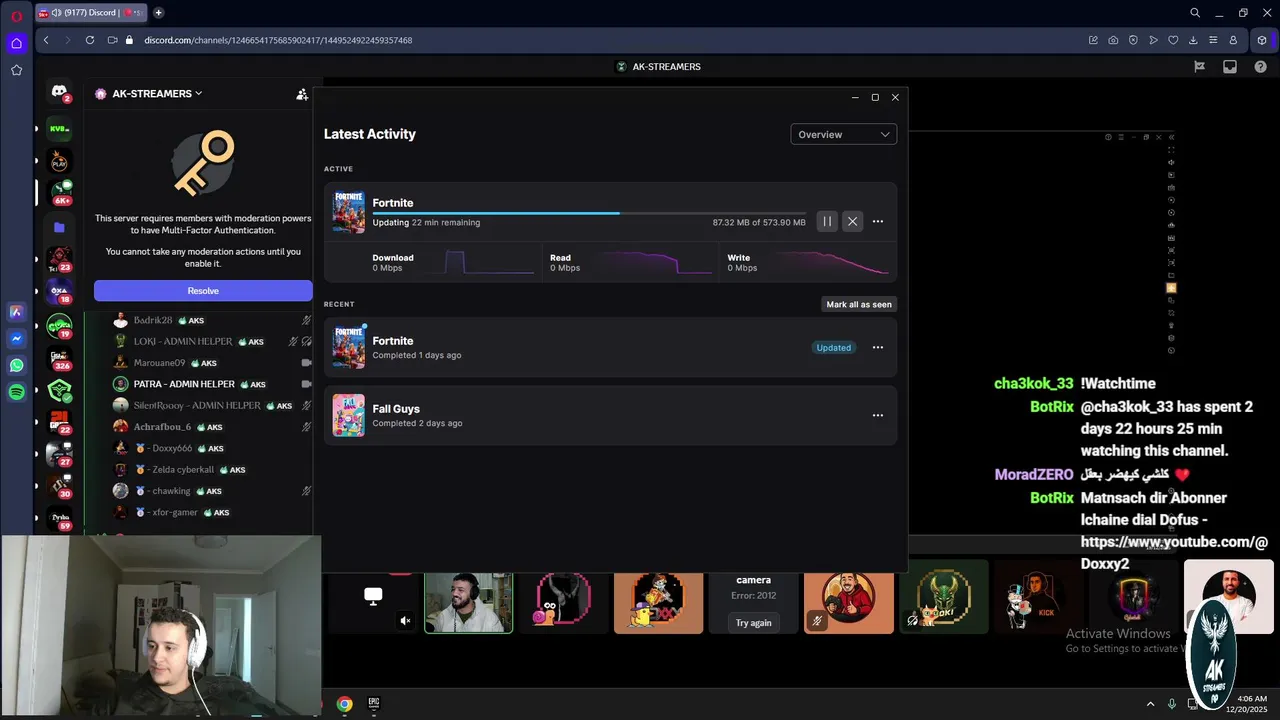Open browser search tabs magnifier icon
The width and height of the screenshot is (1280, 720).
pyautogui.click(x=1195, y=13)
